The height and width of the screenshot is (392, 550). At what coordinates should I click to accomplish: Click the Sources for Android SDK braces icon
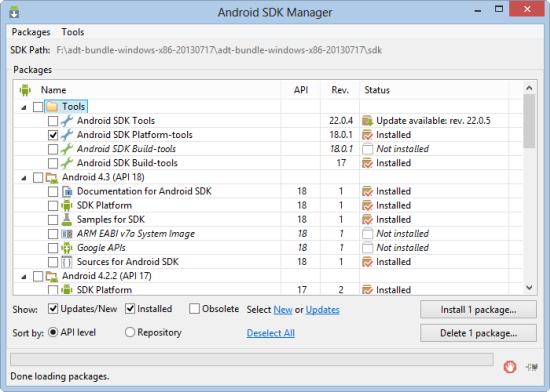pyautogui.click(x=67, y=262)
